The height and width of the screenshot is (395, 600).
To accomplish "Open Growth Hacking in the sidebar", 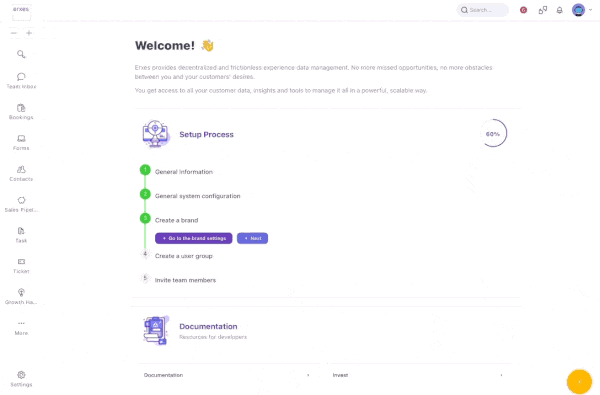I will 21,297.
